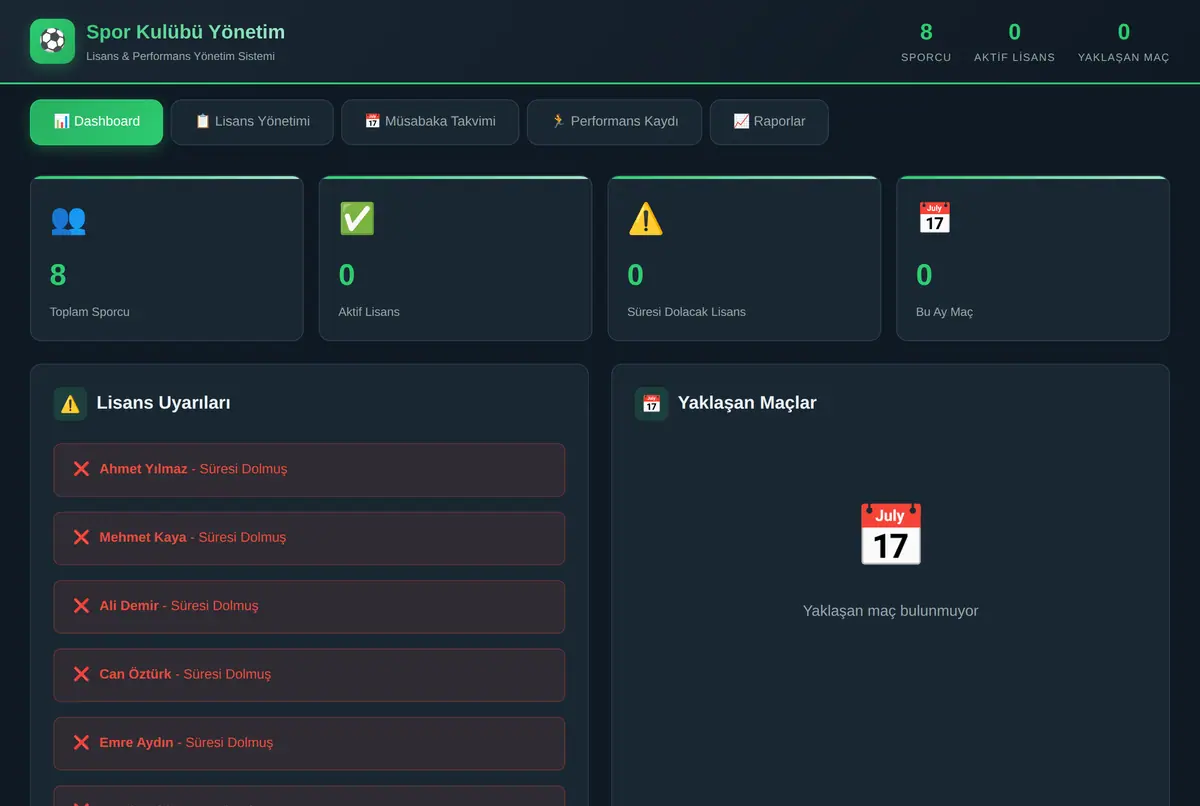Click red X icon next to Ali Demir
This screenshot has height=806, width=1200.
81,606
